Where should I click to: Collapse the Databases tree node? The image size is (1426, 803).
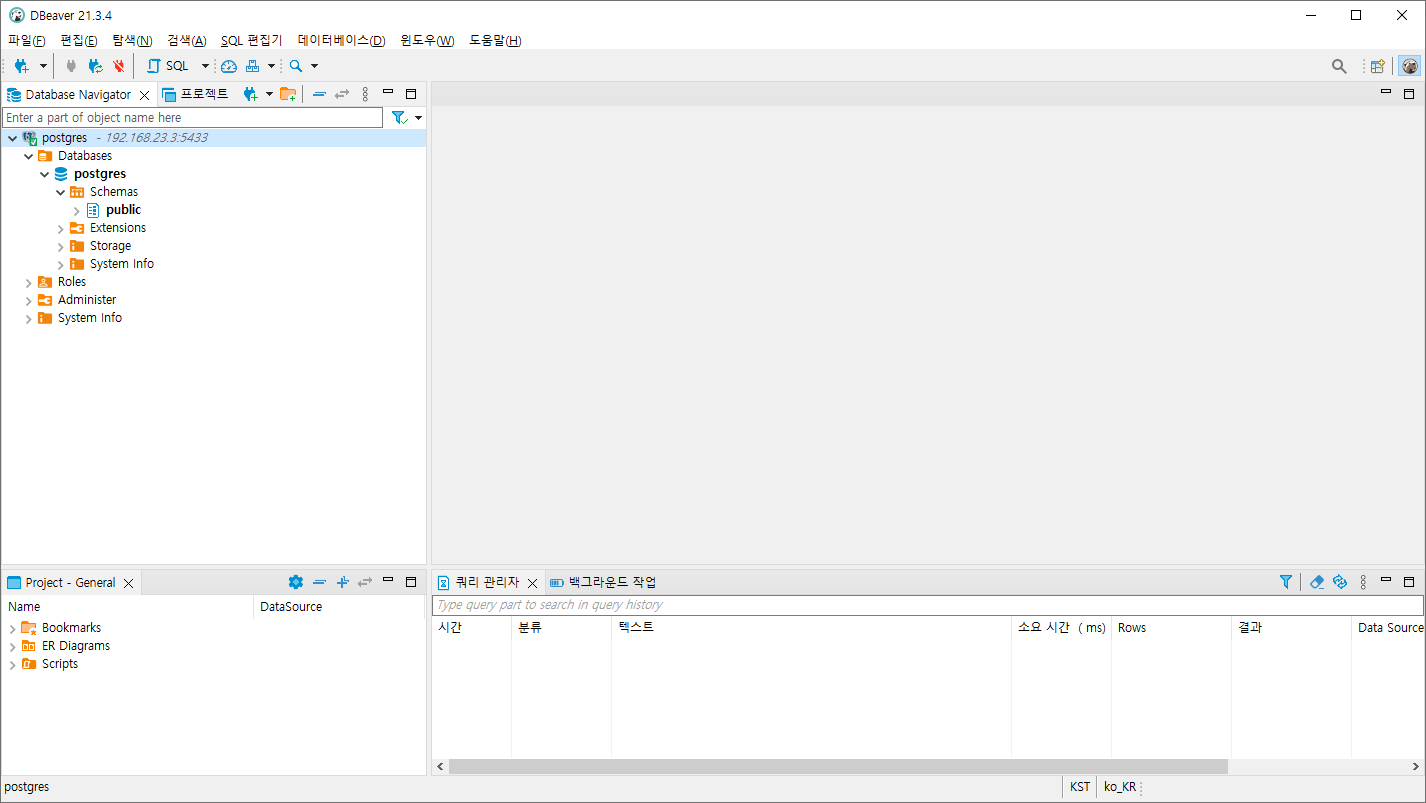(x=28, y=156)
